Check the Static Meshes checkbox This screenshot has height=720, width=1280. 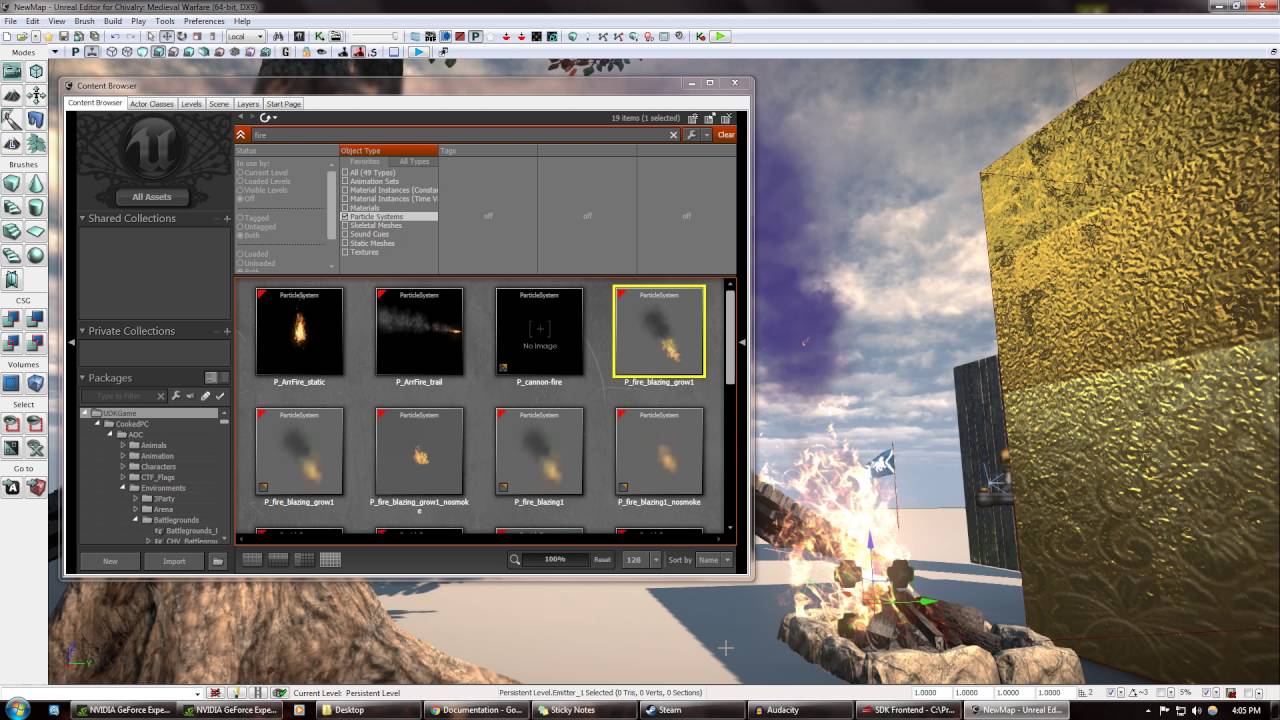(345, 243)
